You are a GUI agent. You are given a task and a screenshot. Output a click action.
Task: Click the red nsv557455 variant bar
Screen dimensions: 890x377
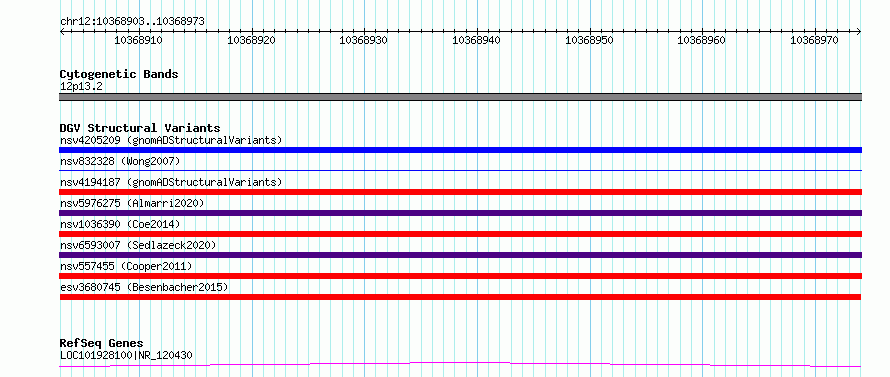coord(460,276)
